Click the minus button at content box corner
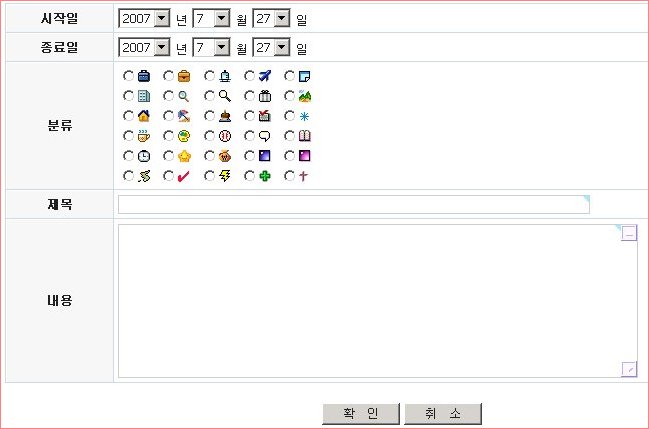 click(x=629, y=234)
